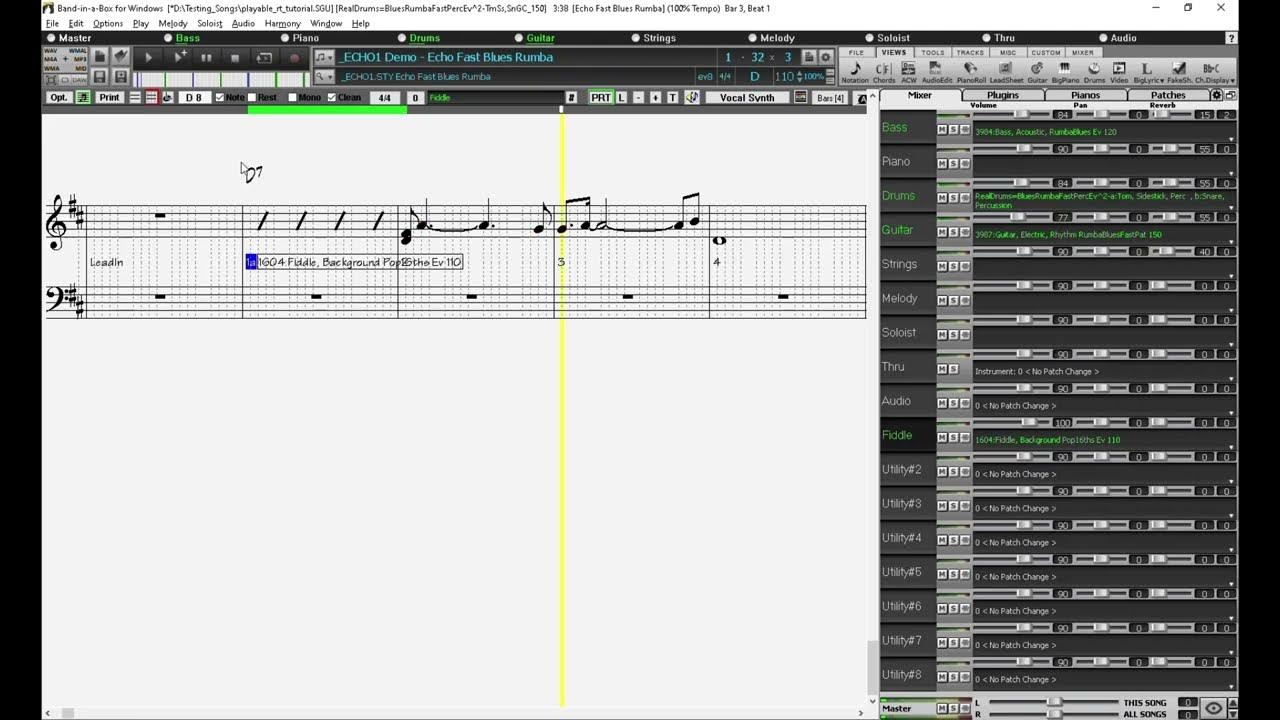
Task: Switch to the Plugins mixer tab
Action: 1002,95
